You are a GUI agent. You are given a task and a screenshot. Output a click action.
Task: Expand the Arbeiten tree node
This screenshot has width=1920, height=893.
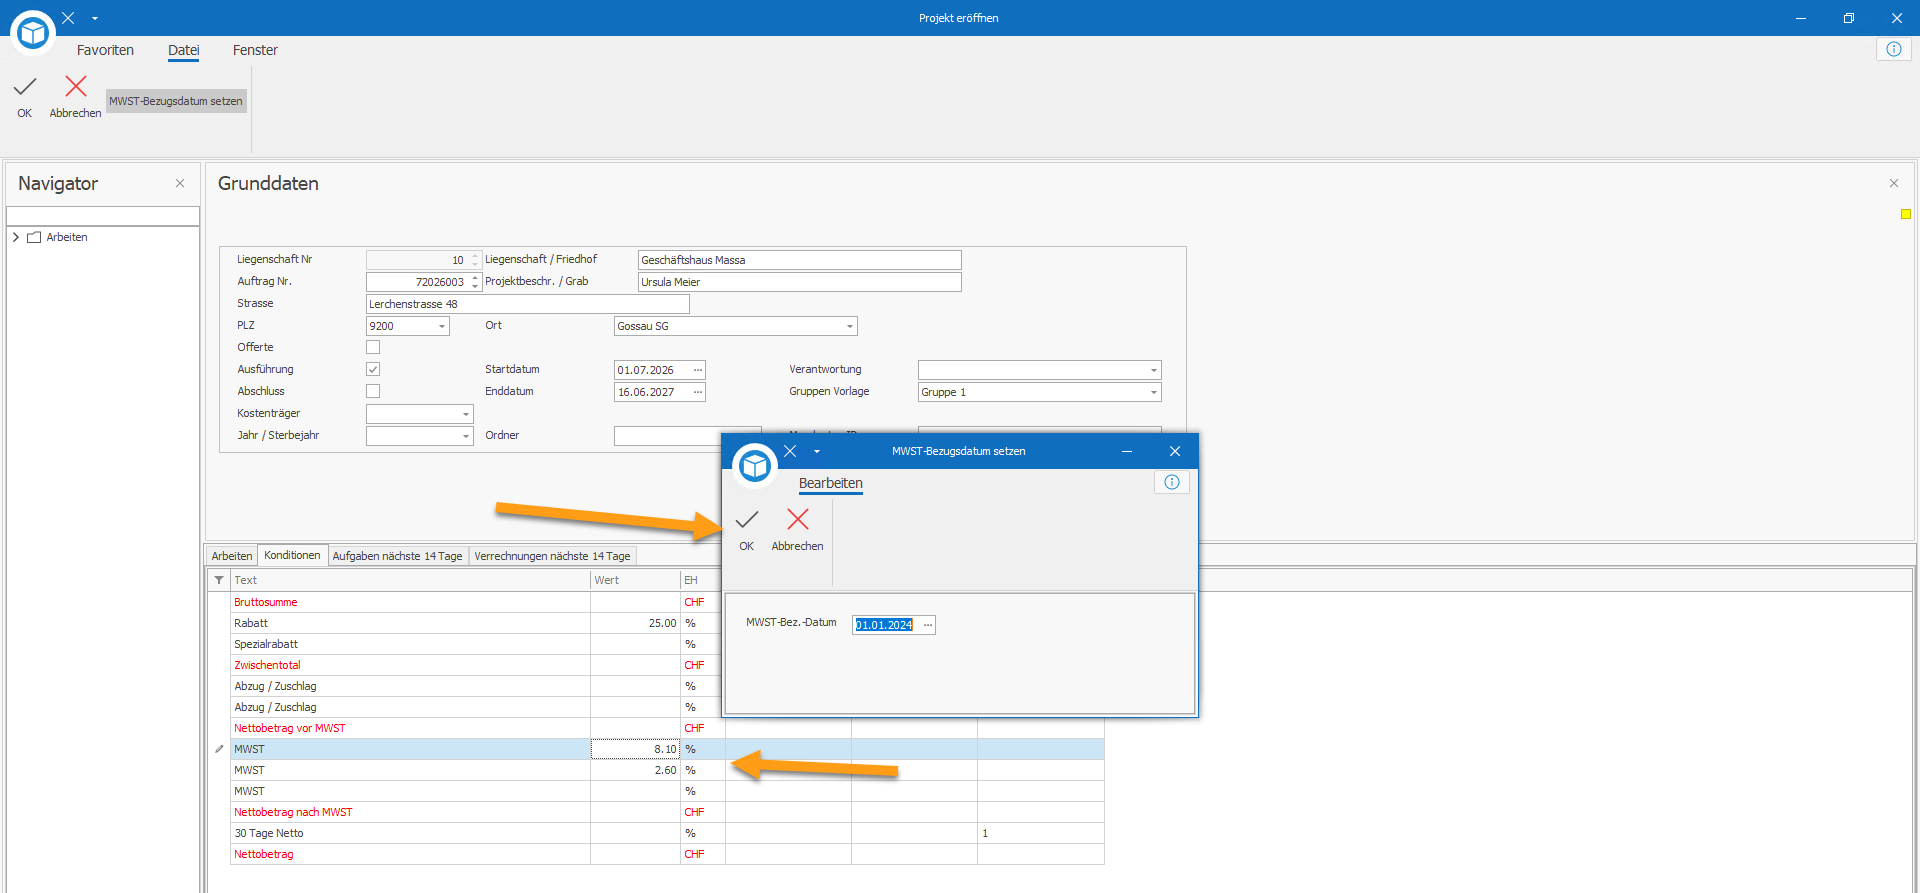tap(16, 237)
